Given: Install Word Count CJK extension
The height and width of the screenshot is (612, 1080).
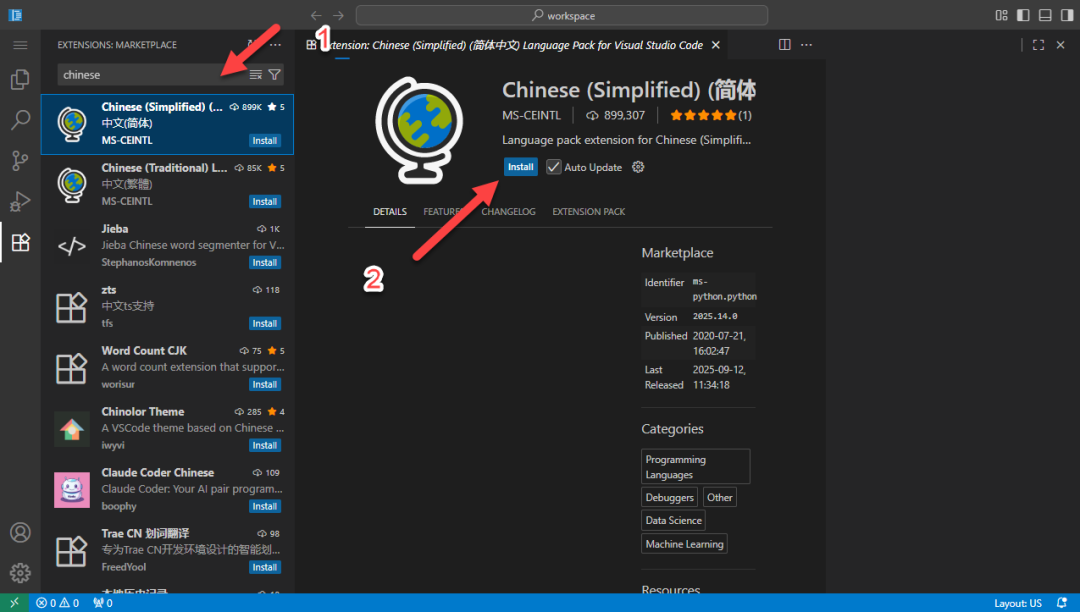Looking at the screenshot, I should (264, 384).
